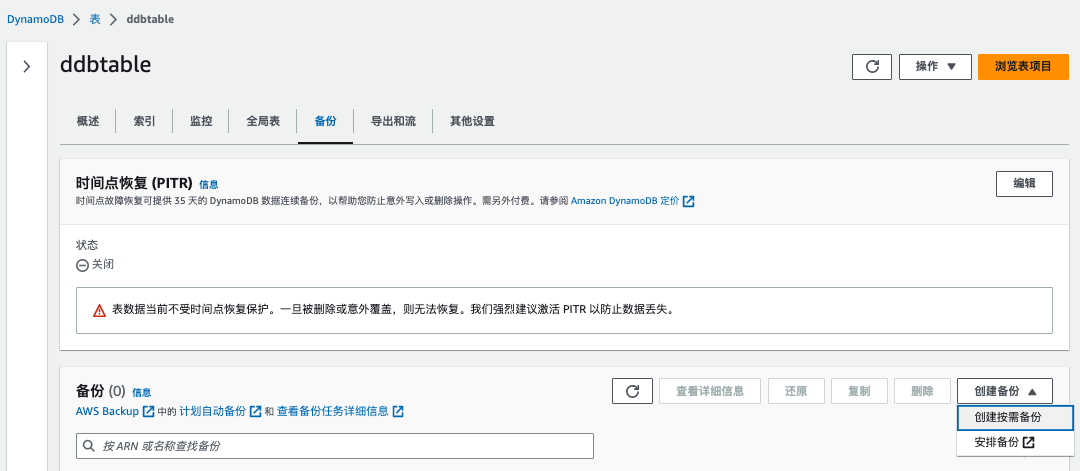Open 查看备份任务详细信息 link

tap(333, 411)
